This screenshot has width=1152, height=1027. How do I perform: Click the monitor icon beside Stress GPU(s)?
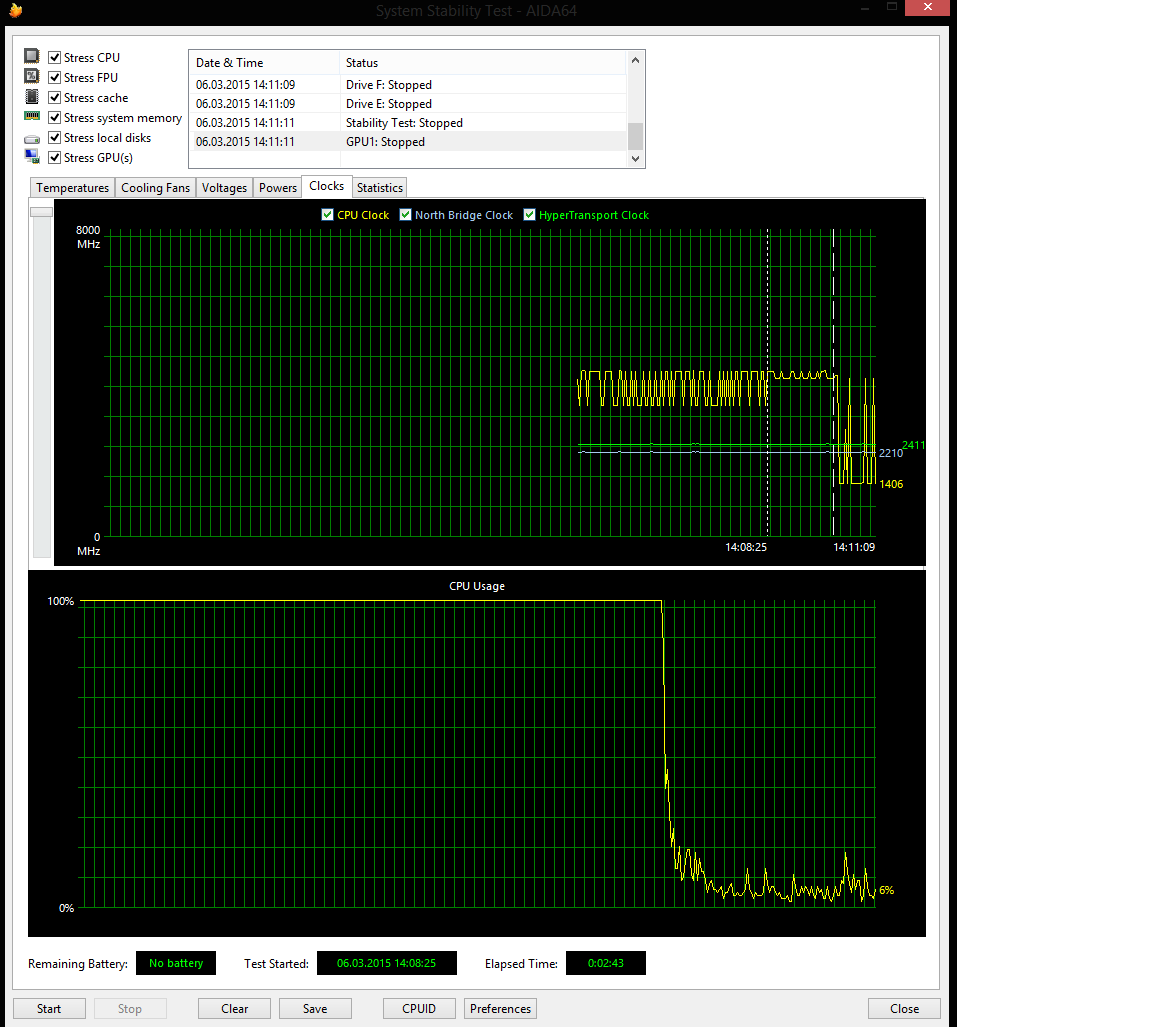32,156
